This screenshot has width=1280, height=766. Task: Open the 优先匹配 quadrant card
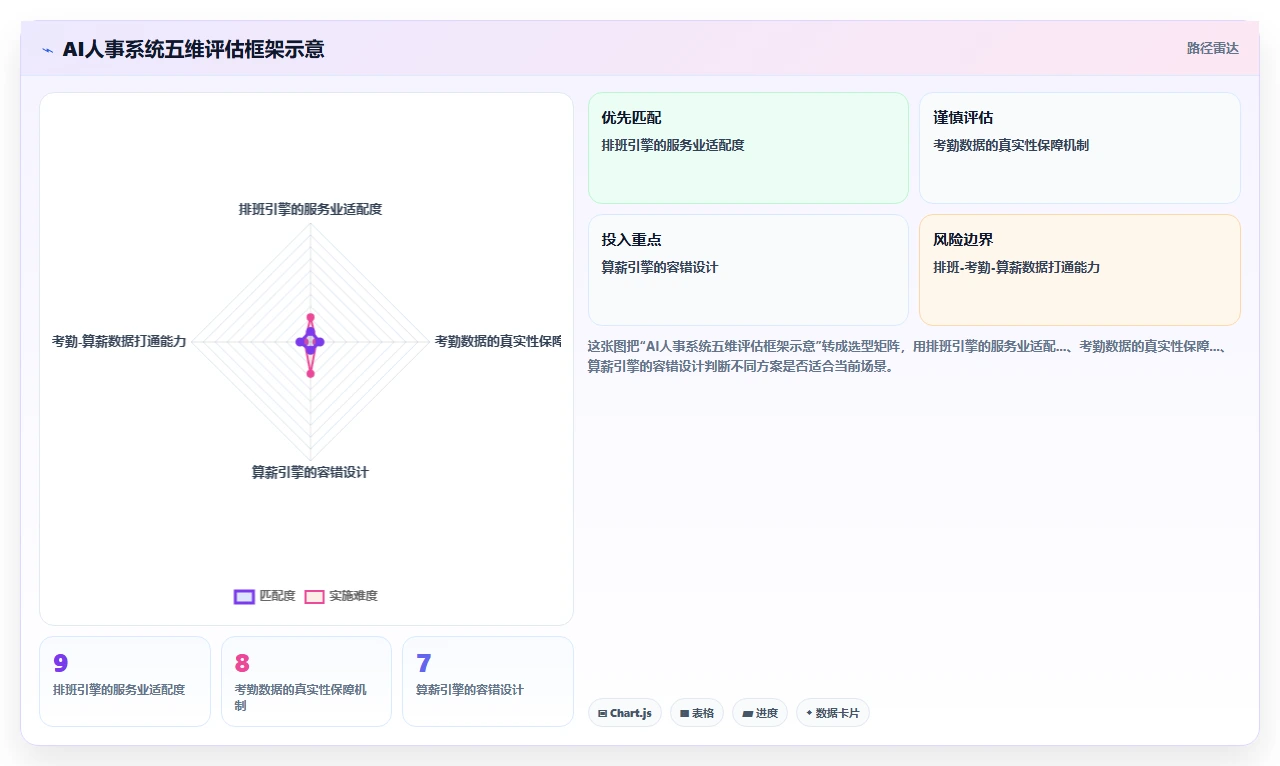(x=748, y=148)
